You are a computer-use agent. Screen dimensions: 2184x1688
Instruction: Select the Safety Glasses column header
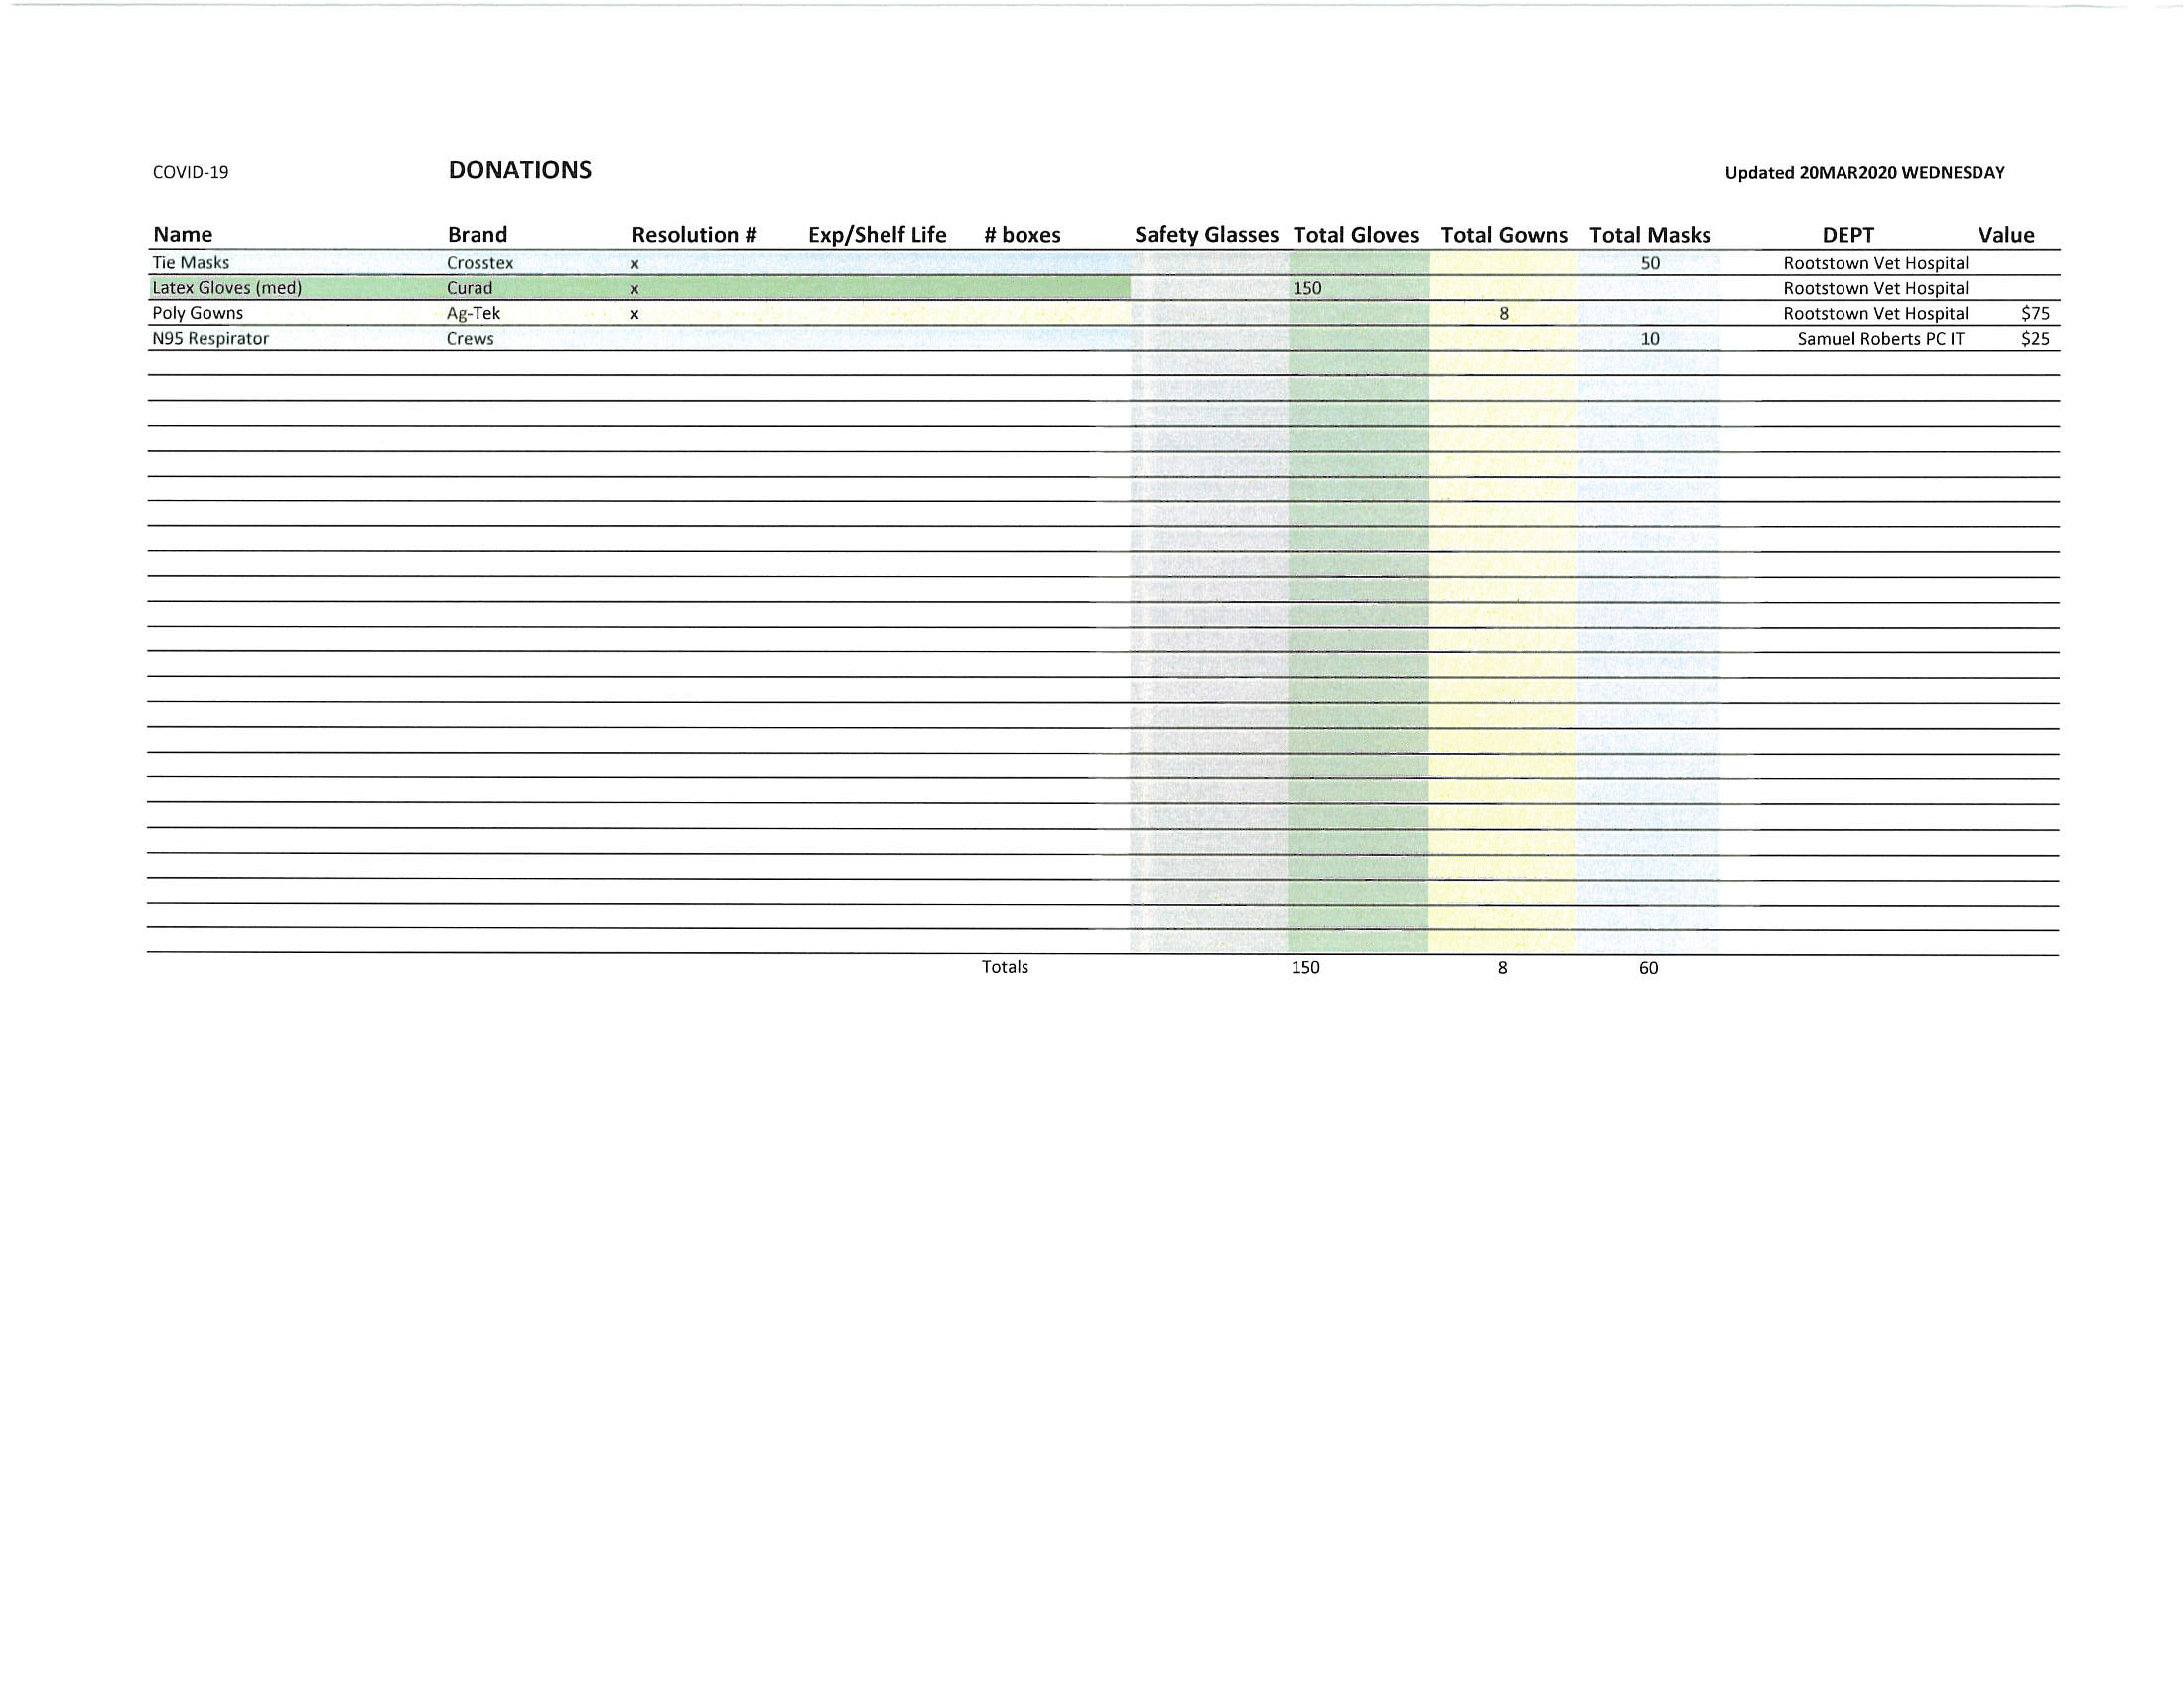coord(1206,235)
